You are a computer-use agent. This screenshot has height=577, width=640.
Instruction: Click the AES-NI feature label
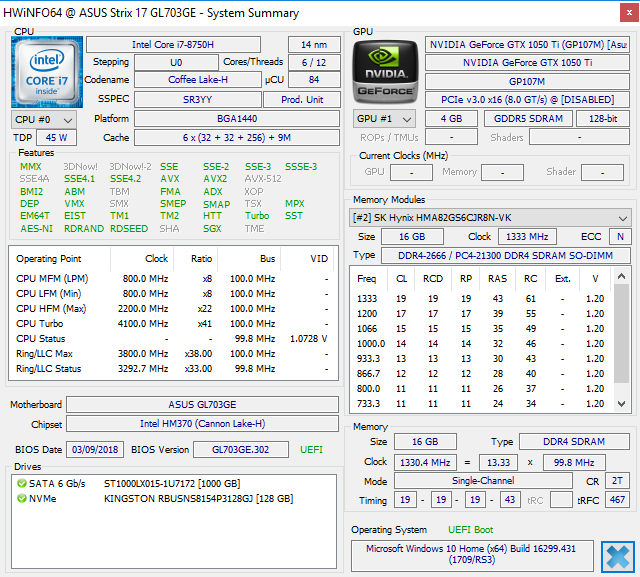pyautogui.click(x=36, y=229)
